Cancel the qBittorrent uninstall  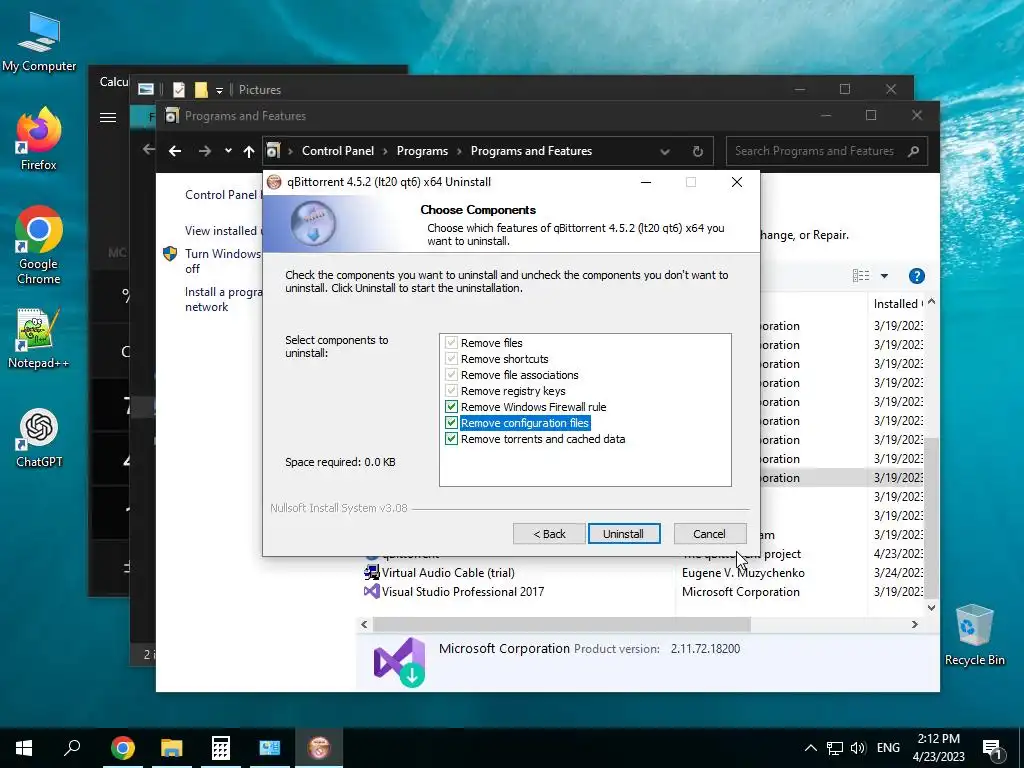(x=709, y=534)
